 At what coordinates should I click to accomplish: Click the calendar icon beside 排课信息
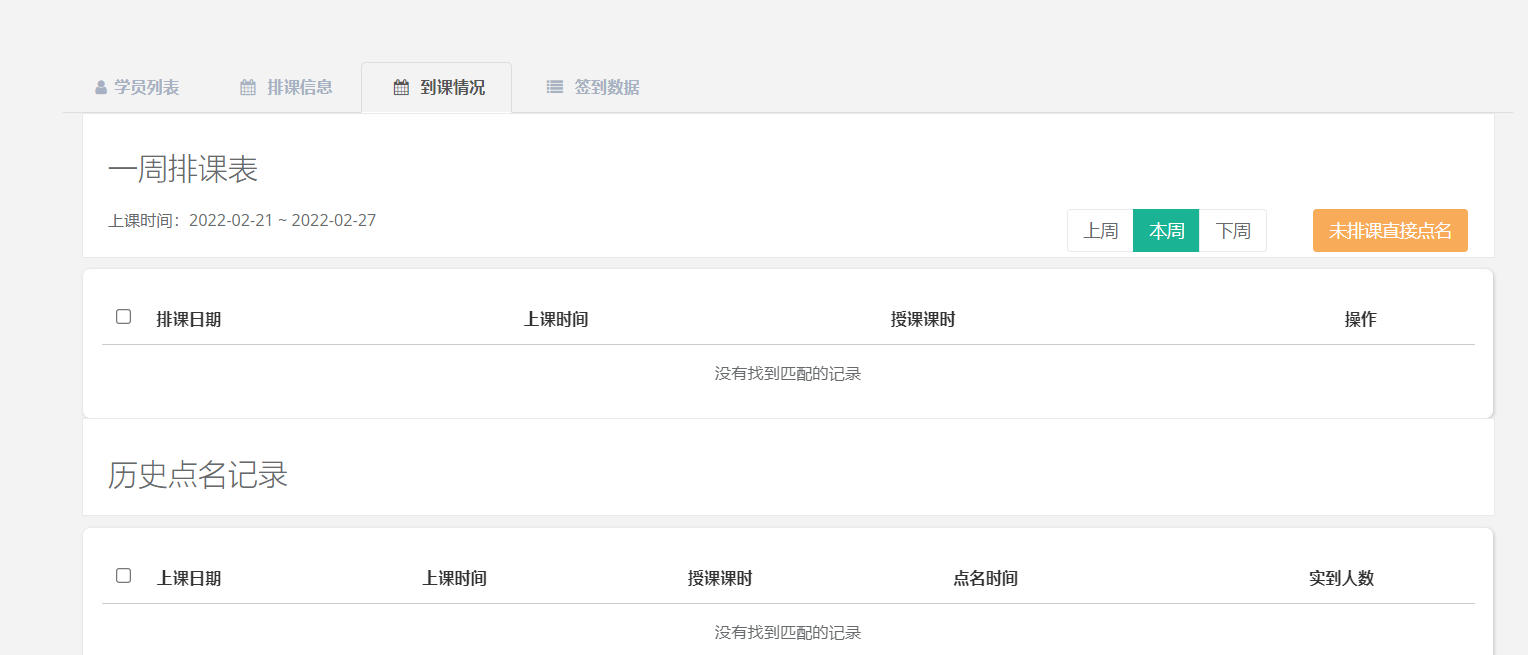tap(248, 88)
